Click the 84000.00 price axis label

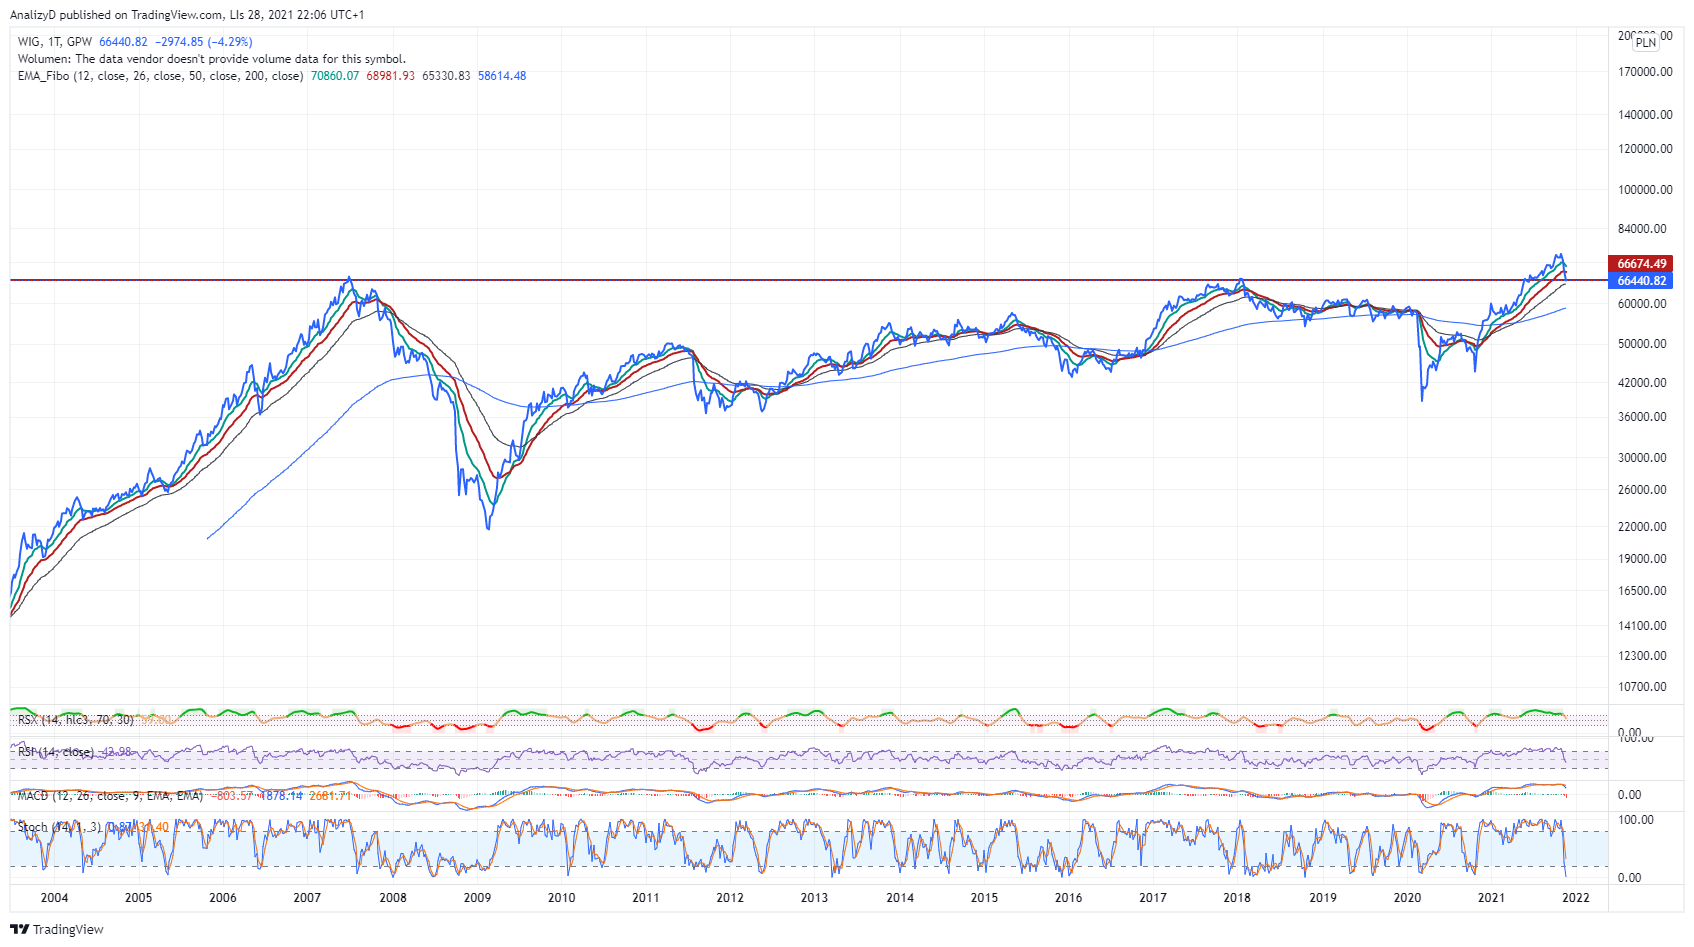point(1643,229)
